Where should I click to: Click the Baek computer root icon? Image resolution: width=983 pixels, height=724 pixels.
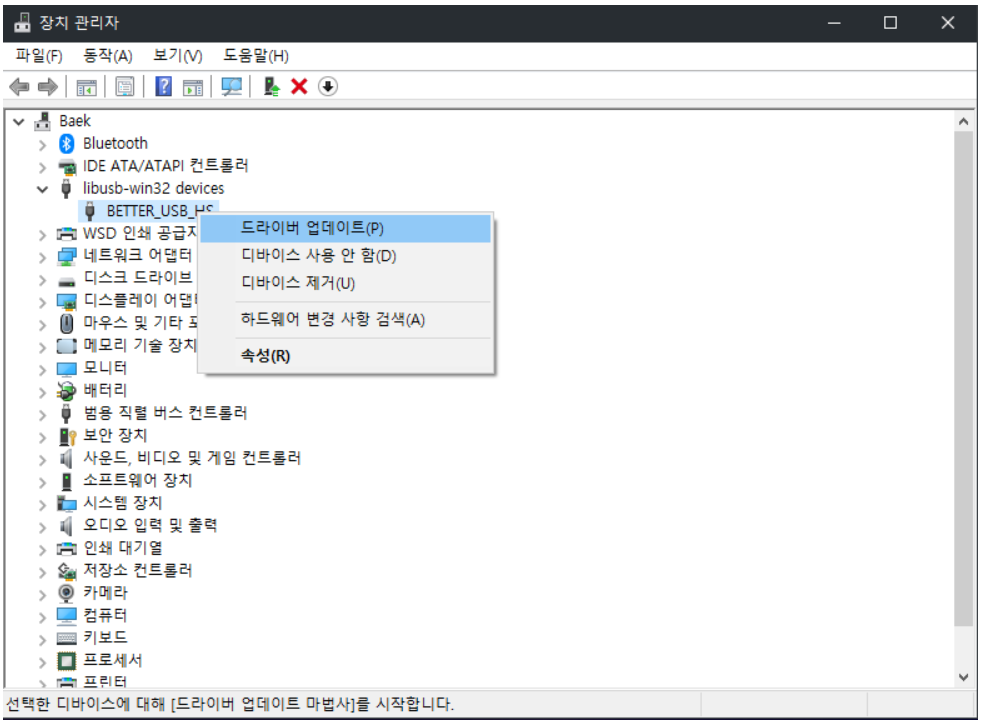click(43, 121)
